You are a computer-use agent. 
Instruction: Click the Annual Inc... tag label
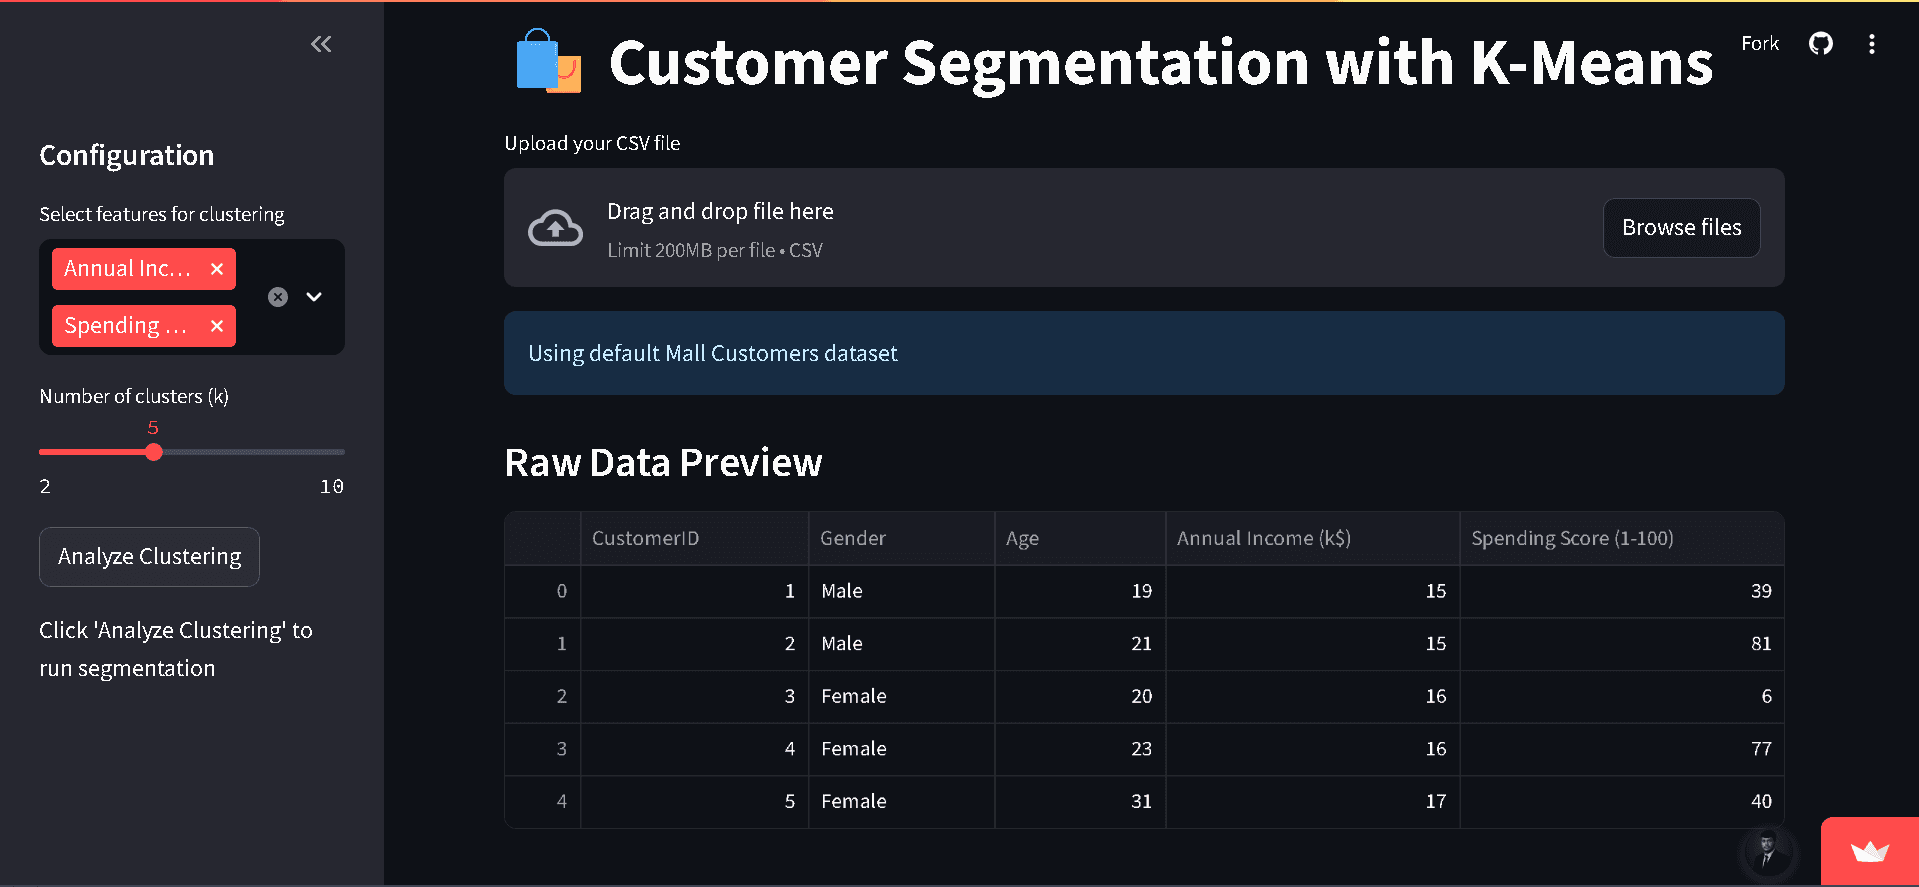tap(127, 269)
